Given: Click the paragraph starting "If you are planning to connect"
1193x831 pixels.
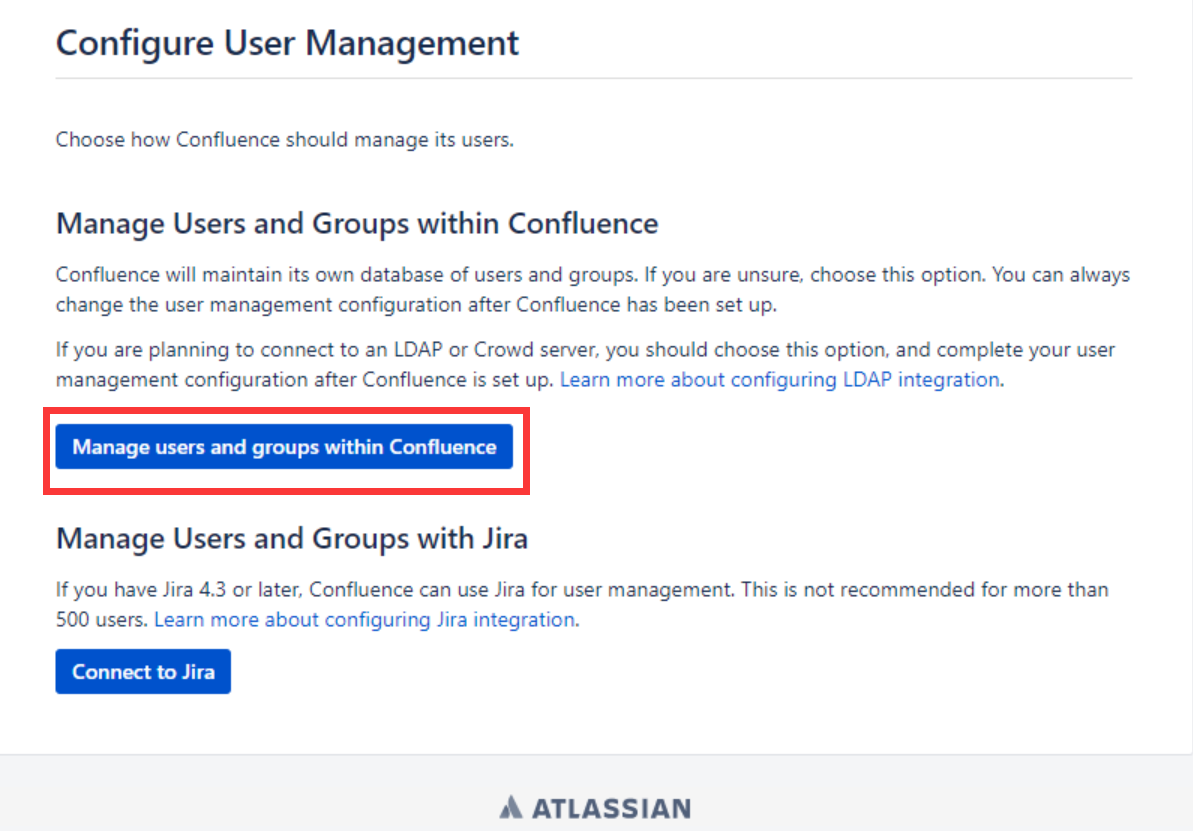Looking at the screenshot, I should point(586,365).
